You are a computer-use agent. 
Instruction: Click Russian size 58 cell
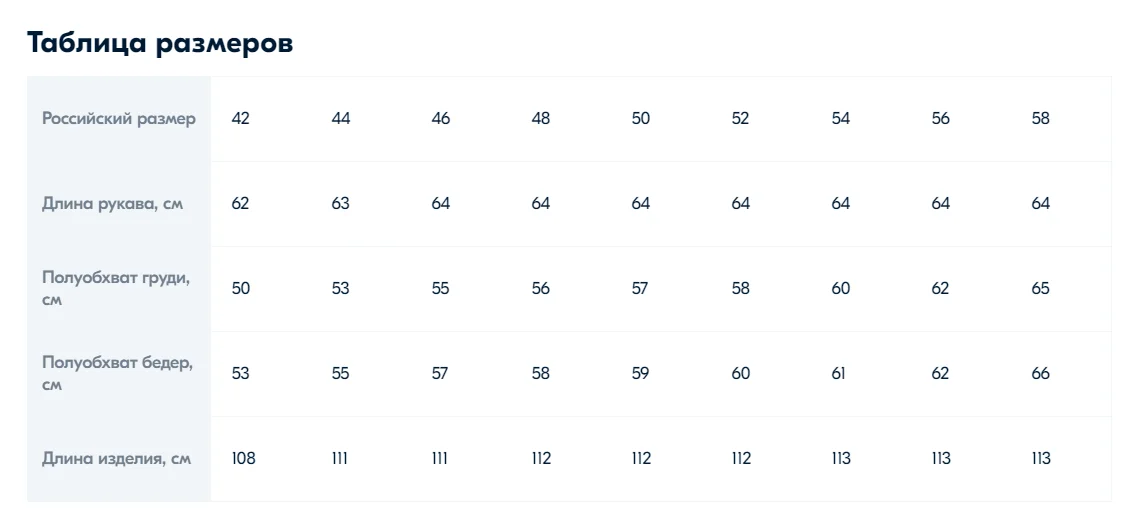[x=1041, y=118]
